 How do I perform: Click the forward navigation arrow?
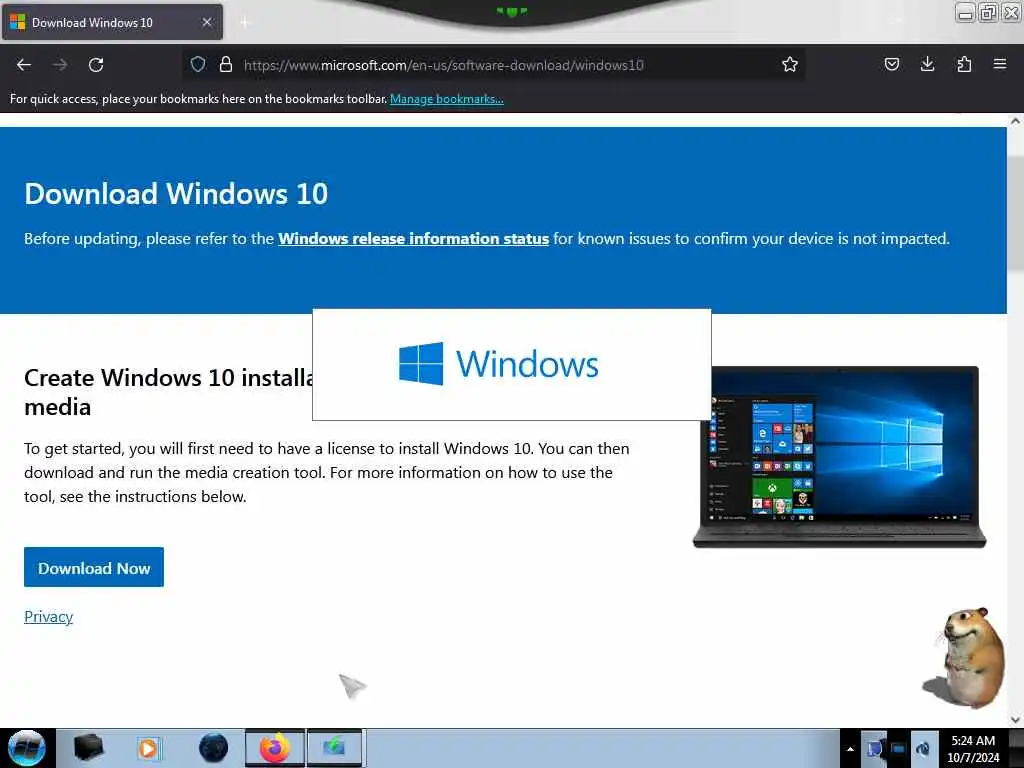pyautogui.click(x=60, y=65)
